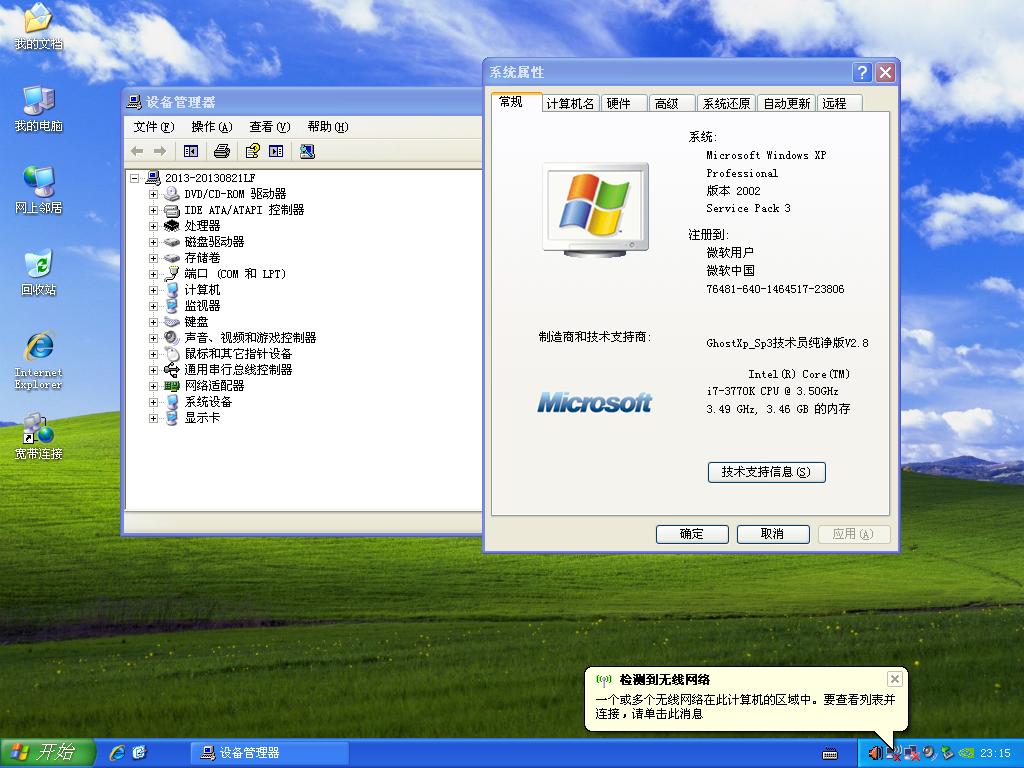Click the NVIDIA tray icon
The width and height of the screenshot is (1024, 768).
(x=966, y=754)
